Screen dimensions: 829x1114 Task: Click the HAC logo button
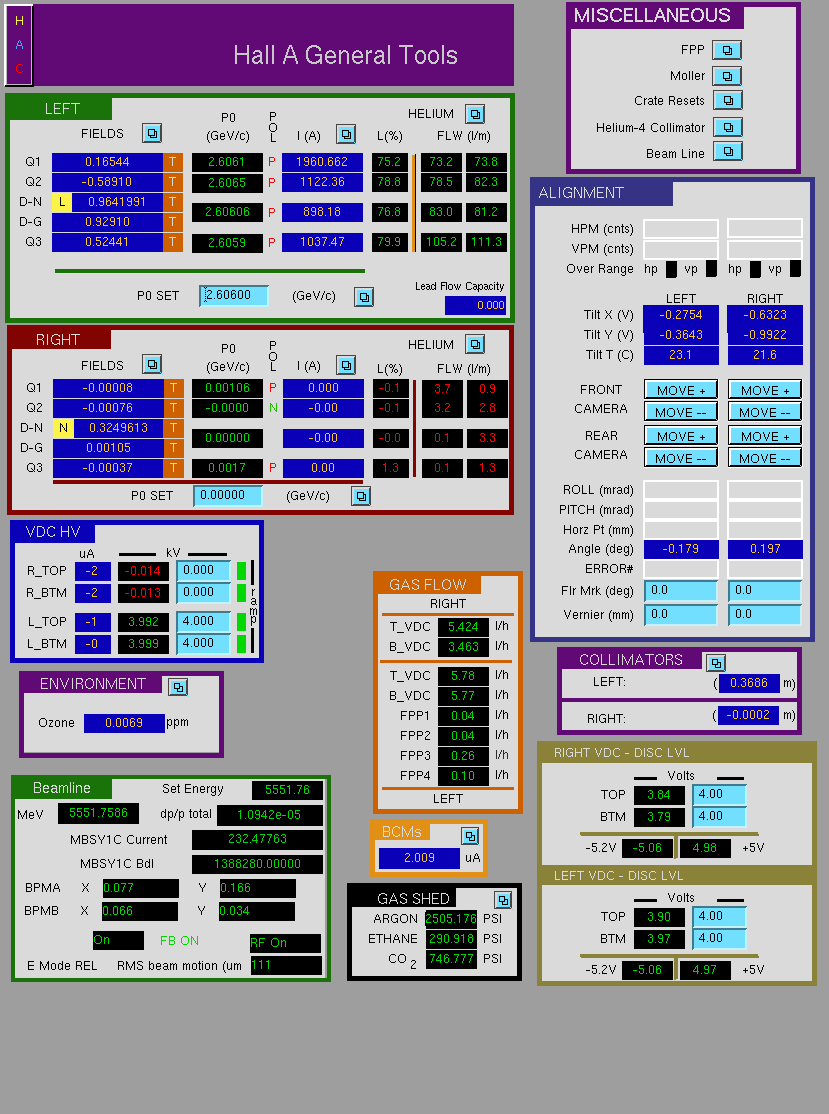tap(18, 45)
